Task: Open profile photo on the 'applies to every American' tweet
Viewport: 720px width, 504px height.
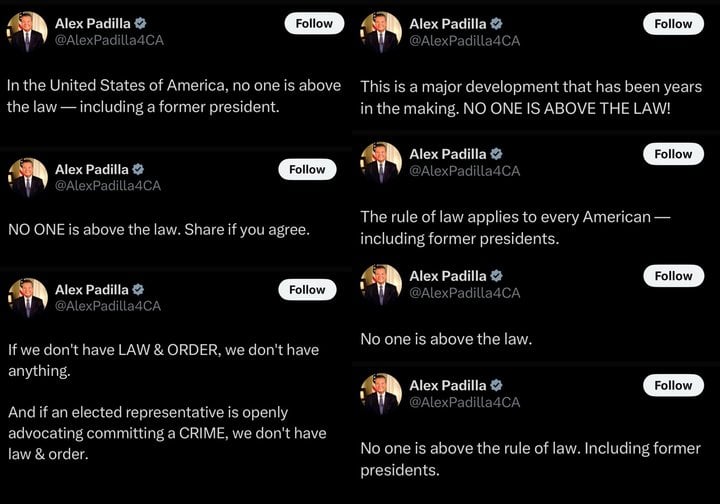Action: 381,162
